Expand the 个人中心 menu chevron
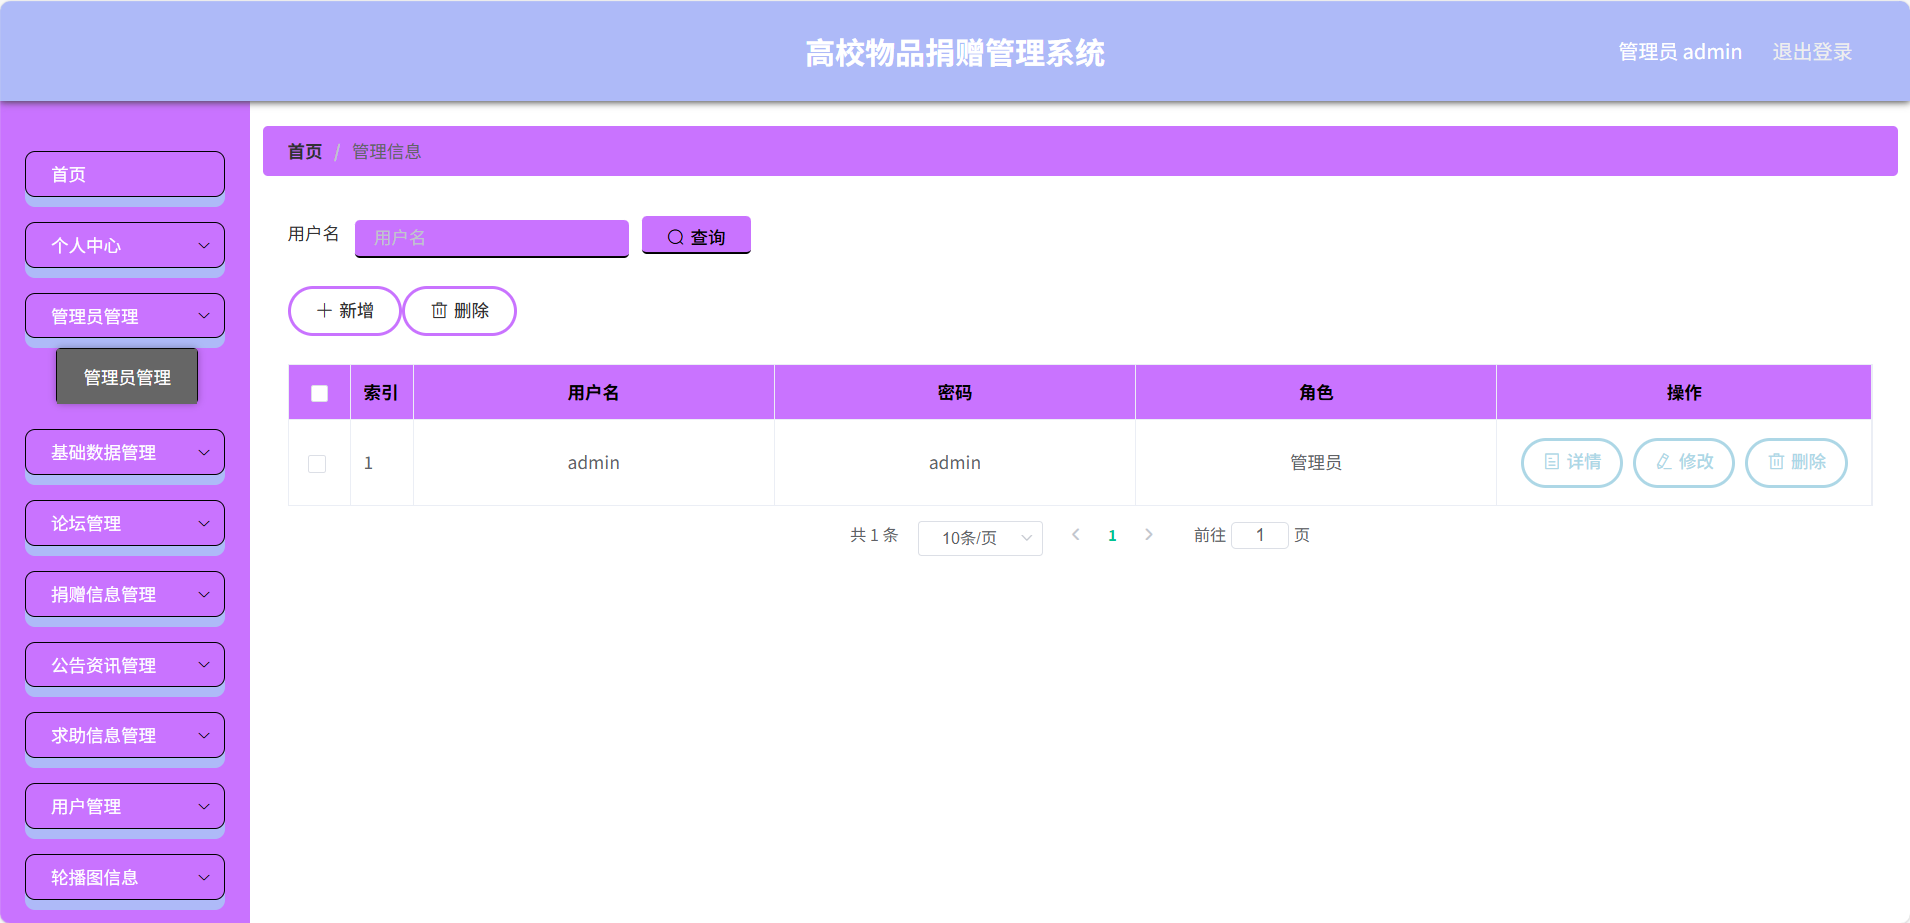This screenshot has width=1910, height=923. (x=204, y=245)
